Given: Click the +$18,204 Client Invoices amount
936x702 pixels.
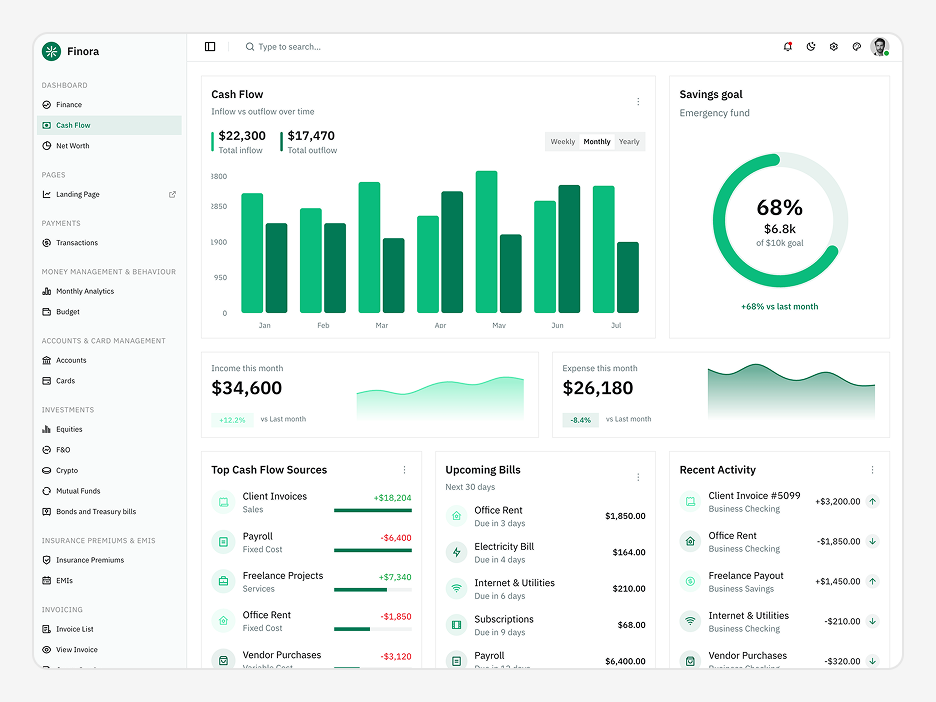Looking at the screenshot, I should pyautogui.click(x=392, y=498).
